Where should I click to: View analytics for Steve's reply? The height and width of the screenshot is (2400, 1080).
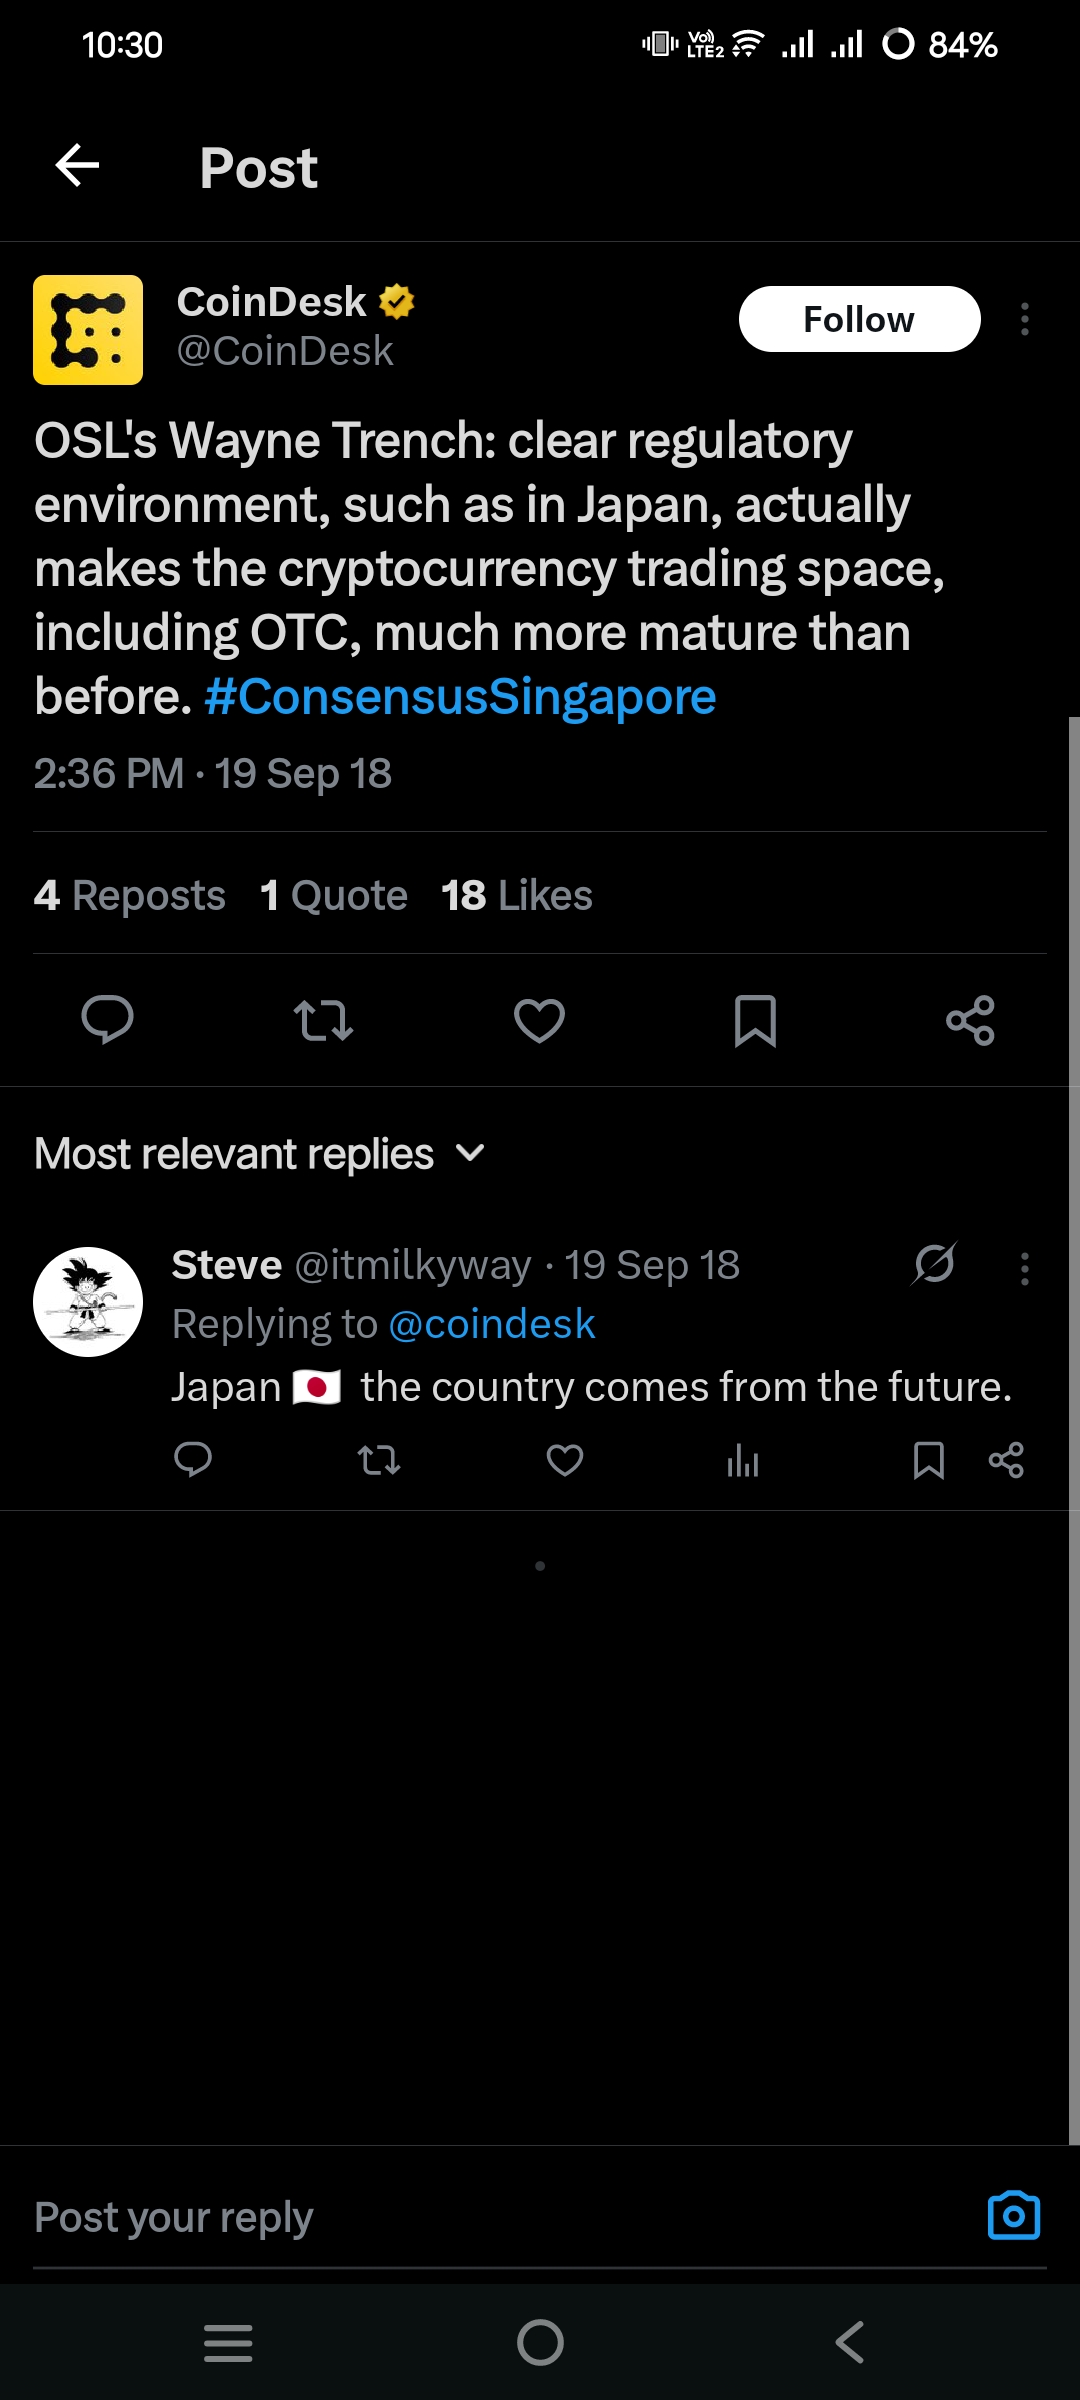point(743,1461)
